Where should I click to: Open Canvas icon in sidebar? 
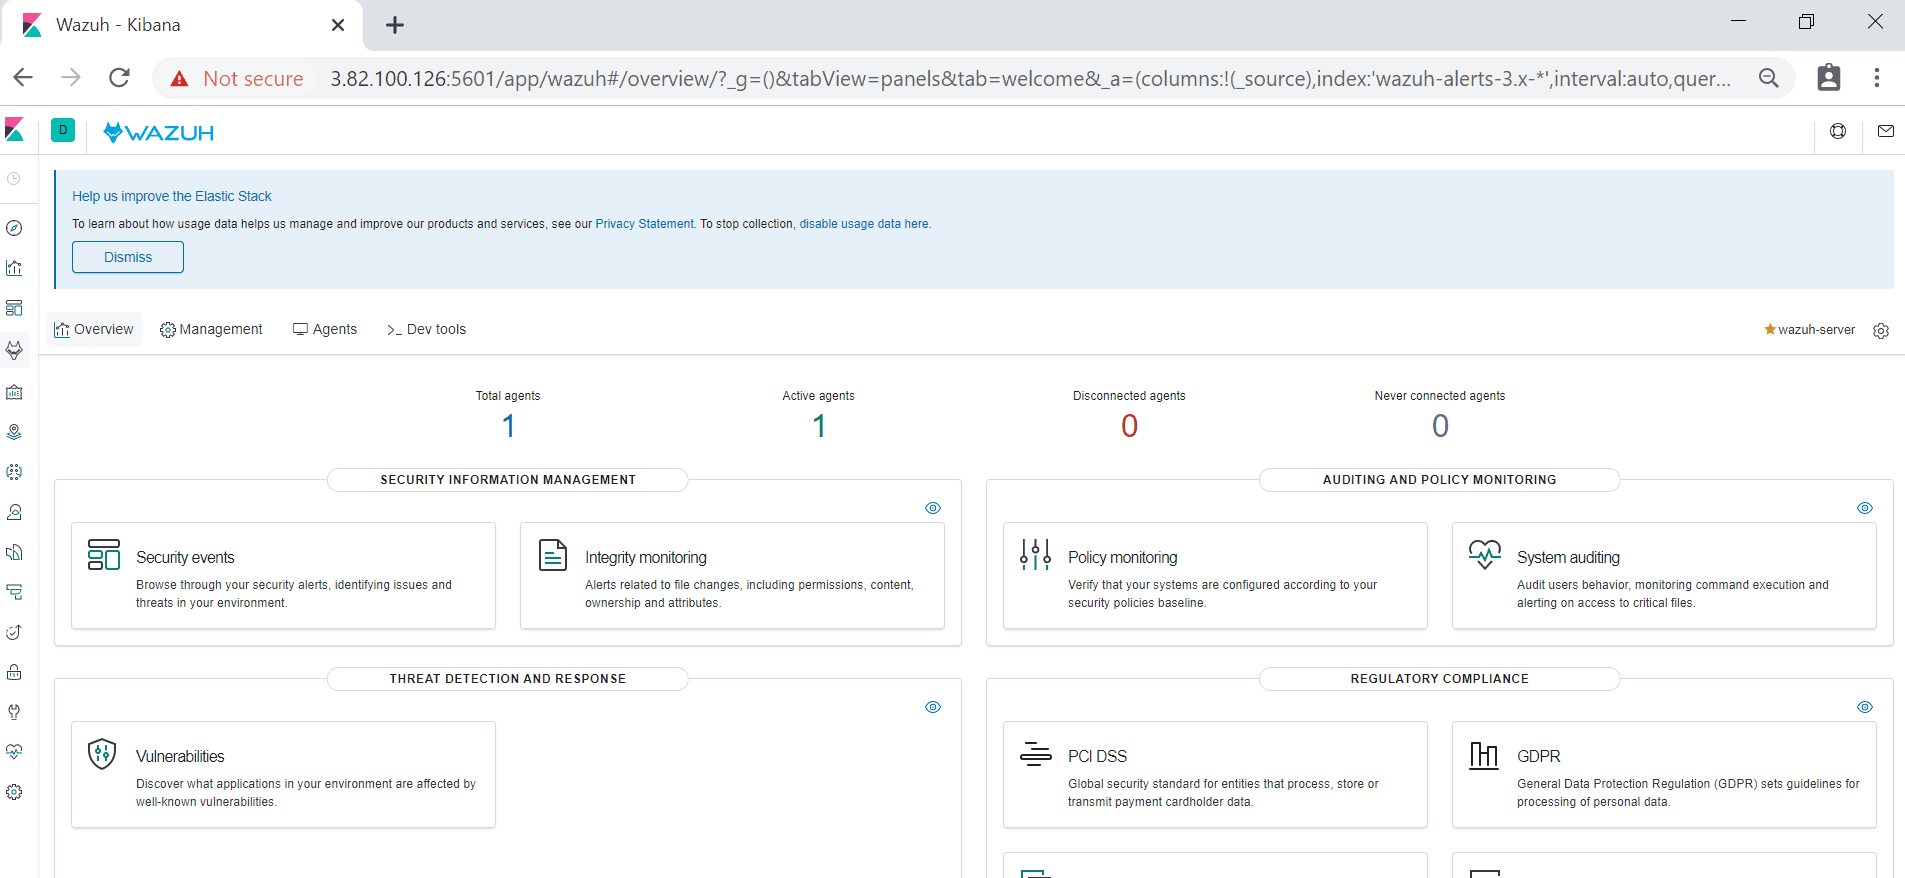[x=14, y=392]
